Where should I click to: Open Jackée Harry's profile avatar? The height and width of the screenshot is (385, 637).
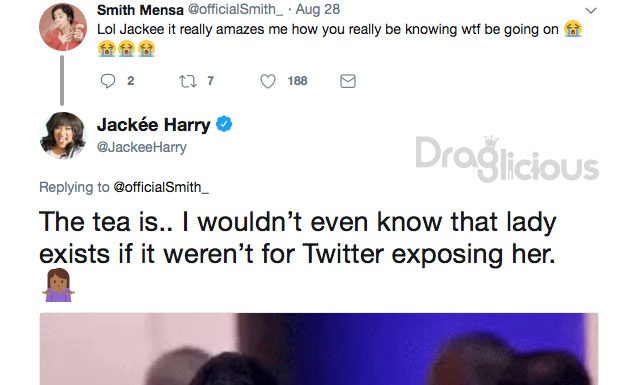tap(63, 135)
